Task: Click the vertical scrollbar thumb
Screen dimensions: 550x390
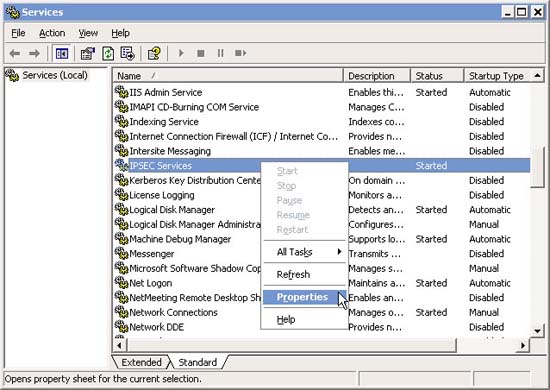Action: coord(537,167)
